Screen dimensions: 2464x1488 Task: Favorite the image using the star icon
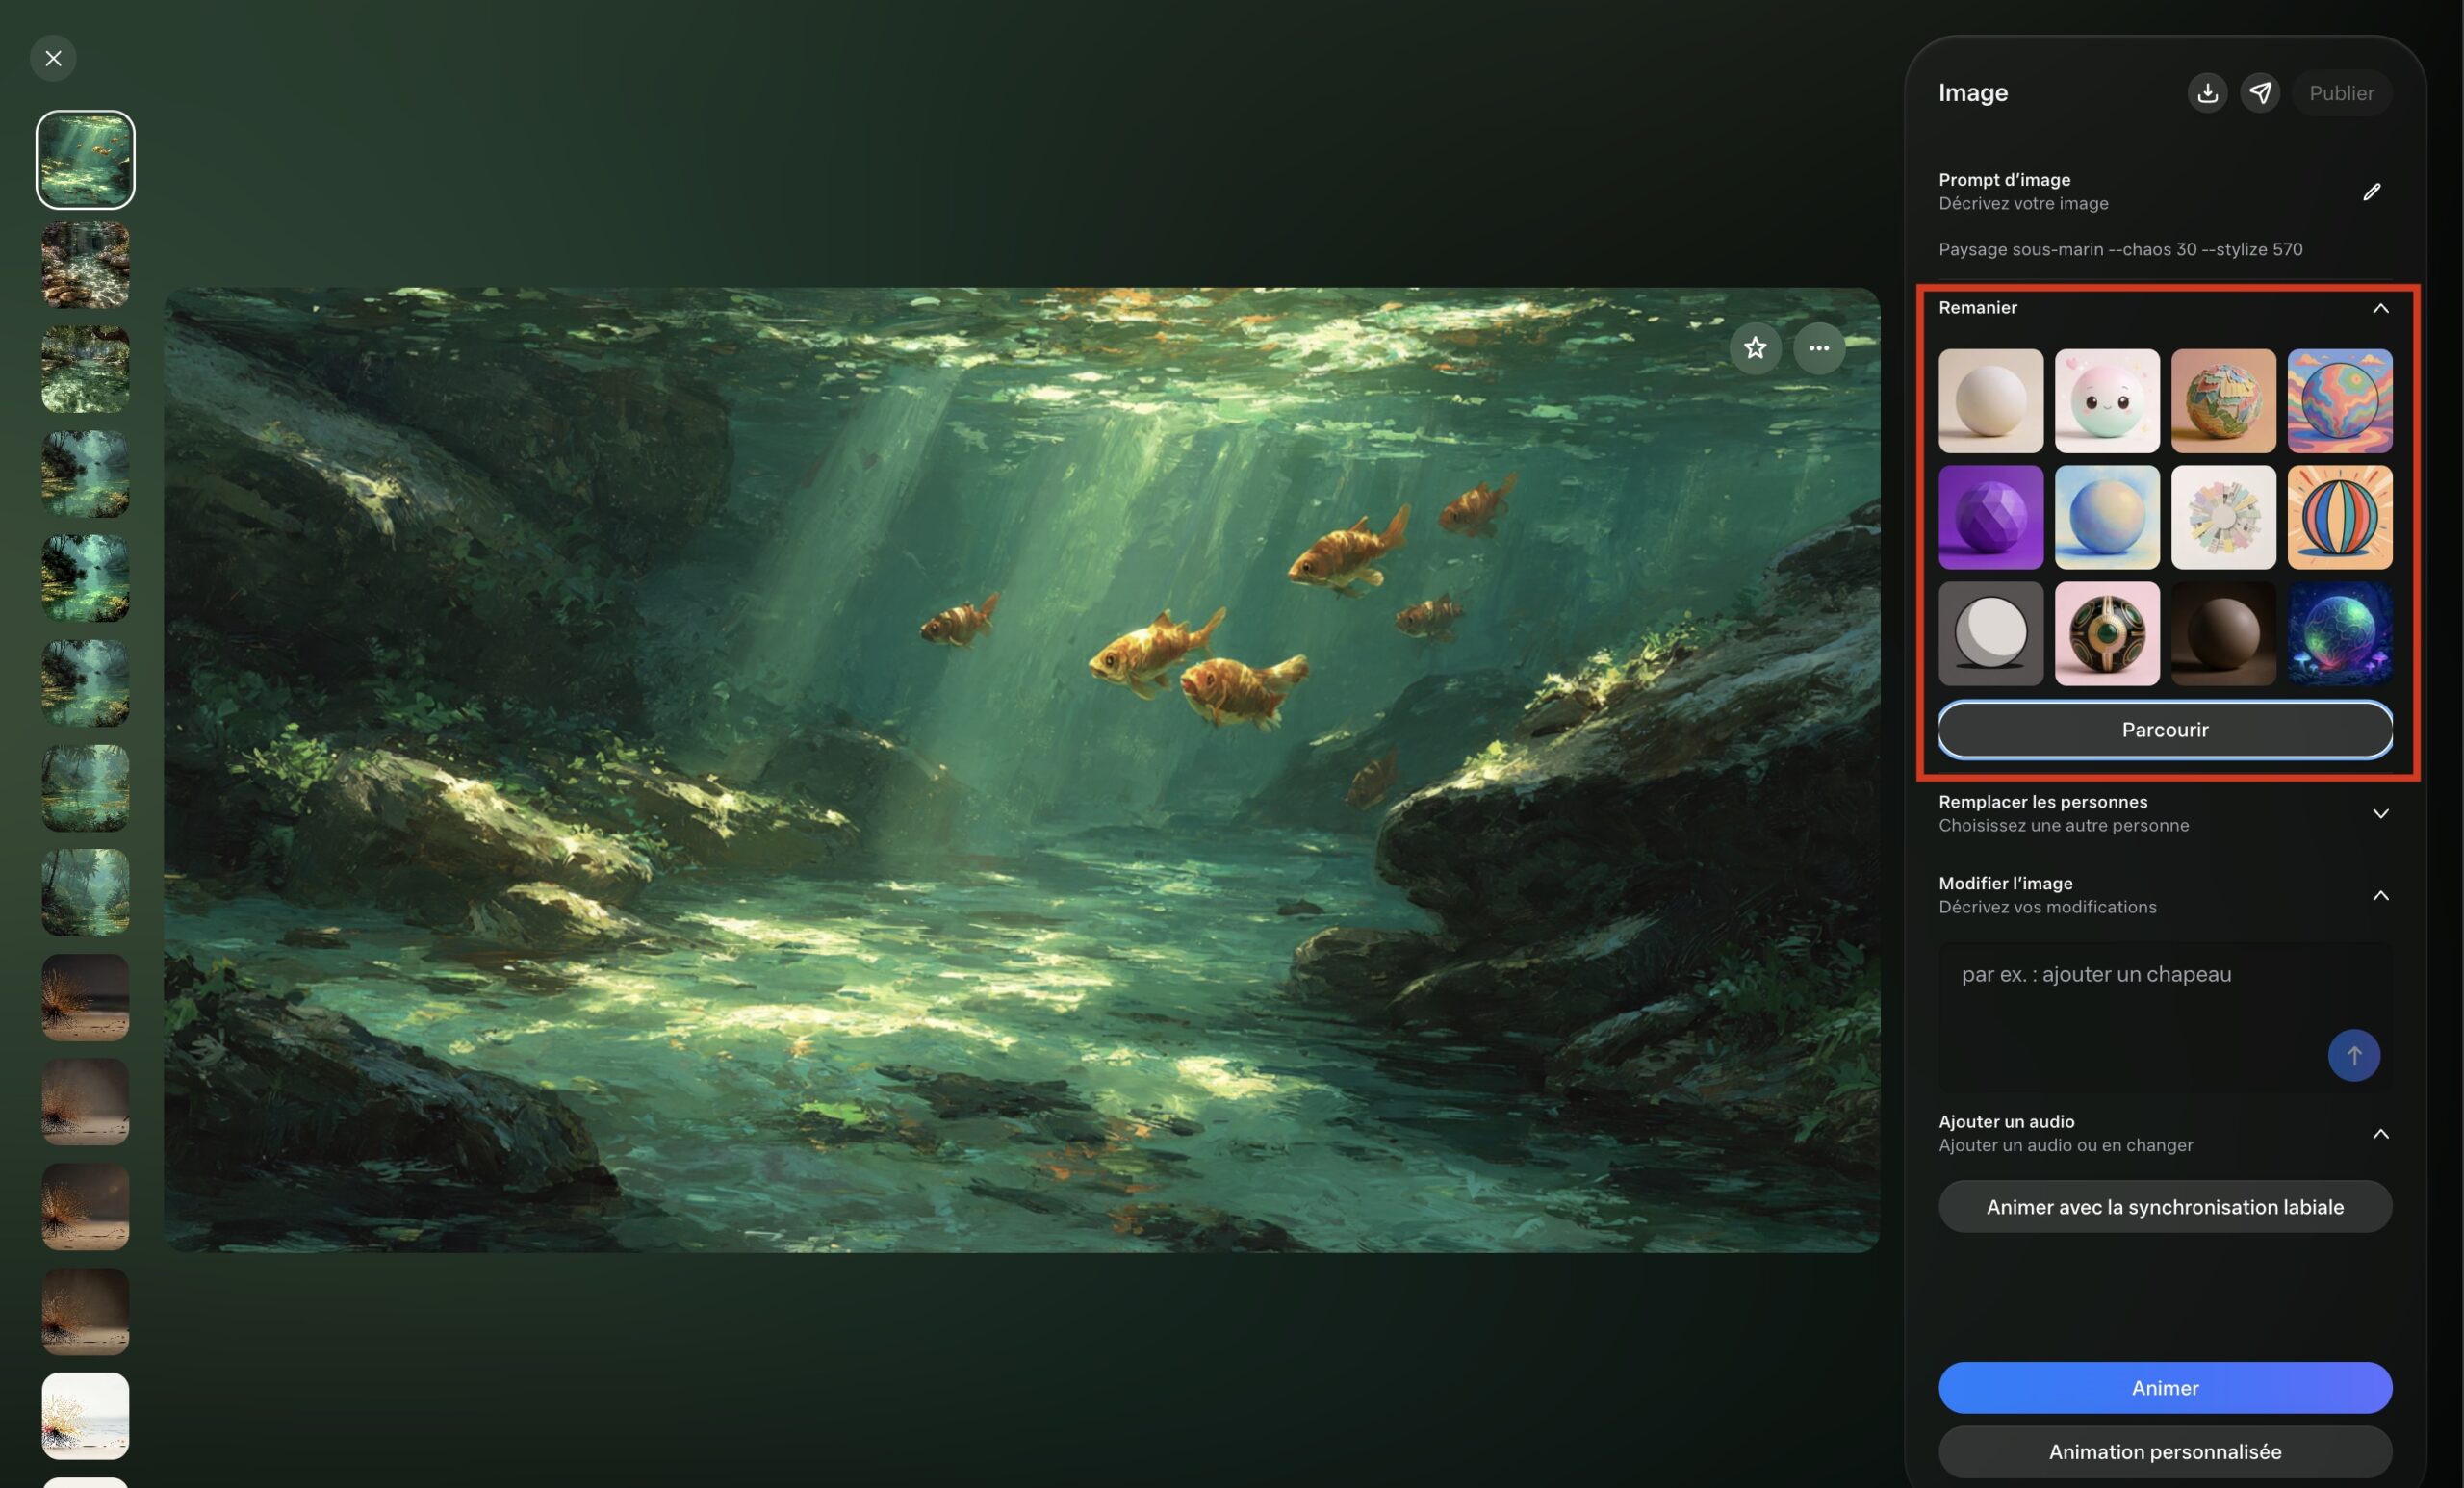[1755, 348]
